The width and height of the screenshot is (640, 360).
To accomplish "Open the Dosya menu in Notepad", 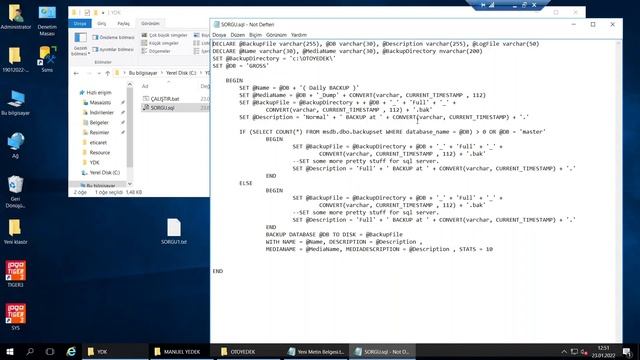I will [219, 35].
